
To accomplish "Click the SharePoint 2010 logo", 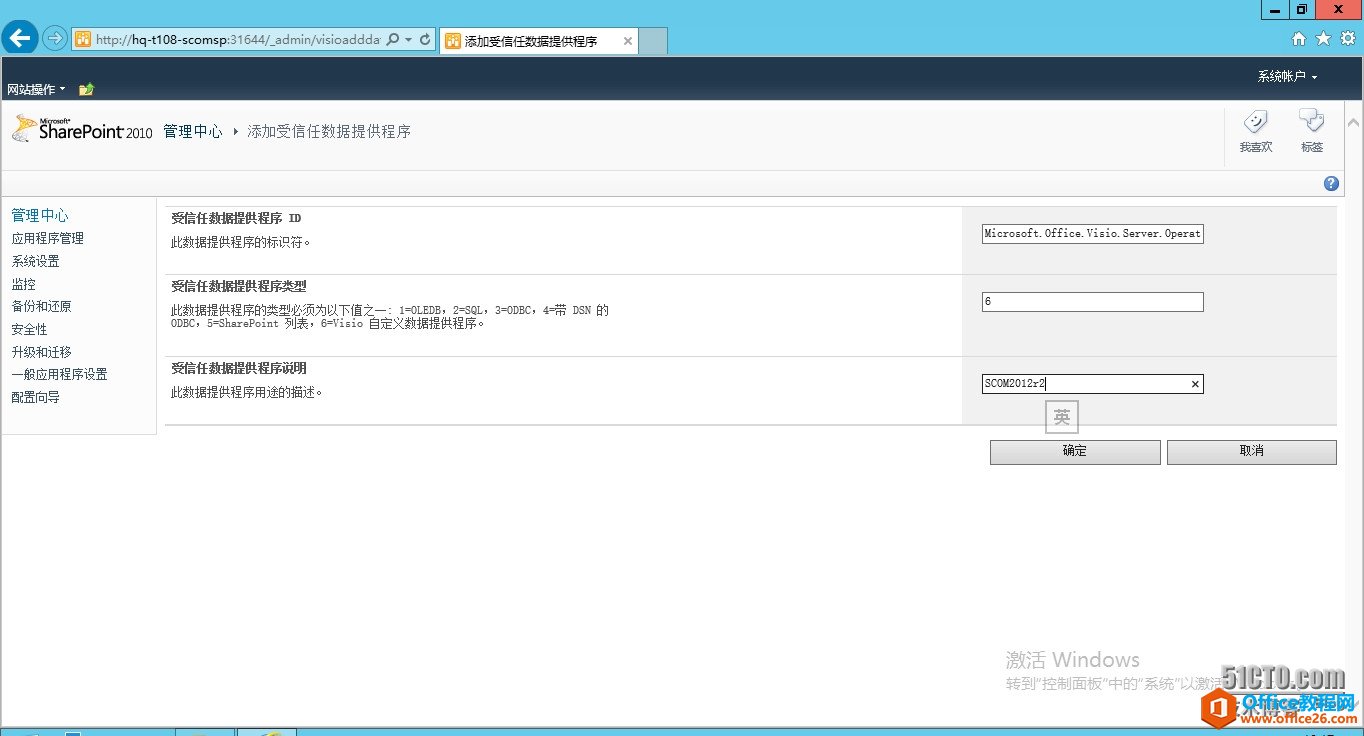I will pyautogui.click(x=82, y=129).
